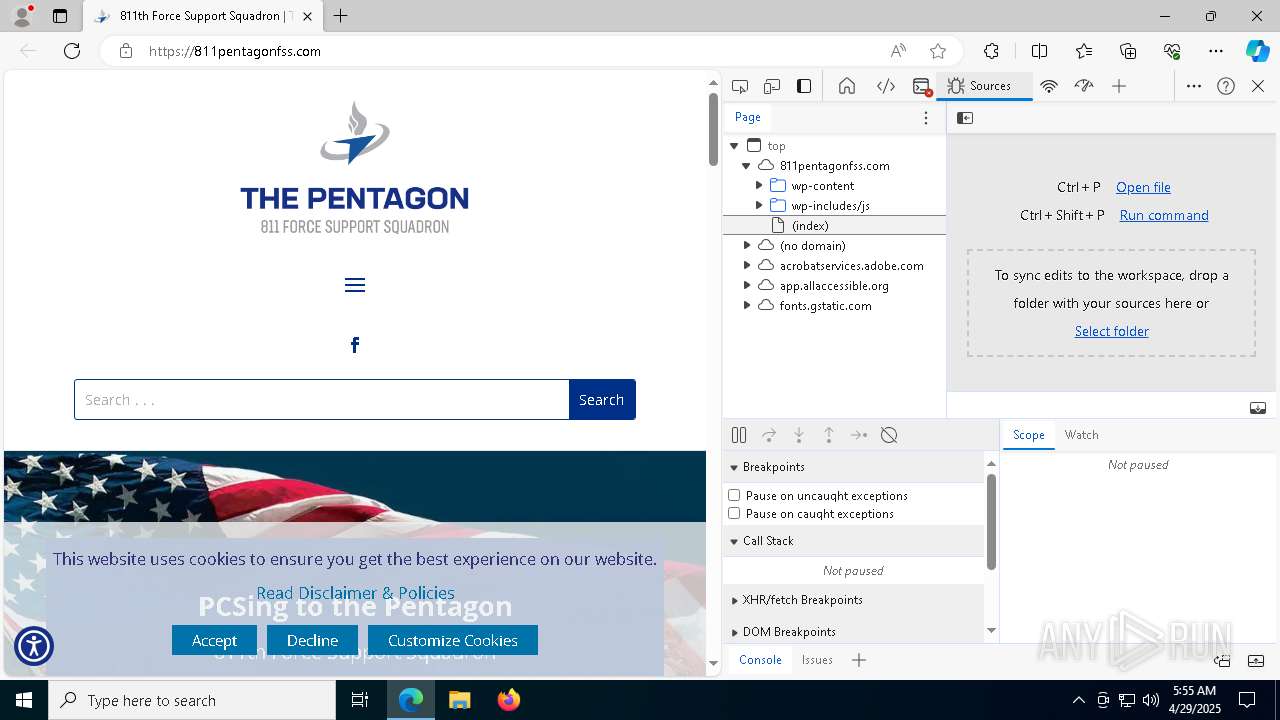Expand app.allaccessible.org node

click(747, 286)
